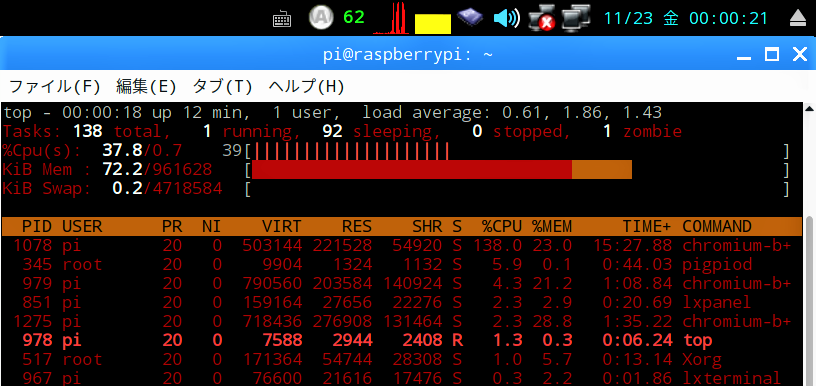816x386 pixels.
Task: Mute sound via the speaker volume icon
Action: pyautogui.click(x=506, y=18)
